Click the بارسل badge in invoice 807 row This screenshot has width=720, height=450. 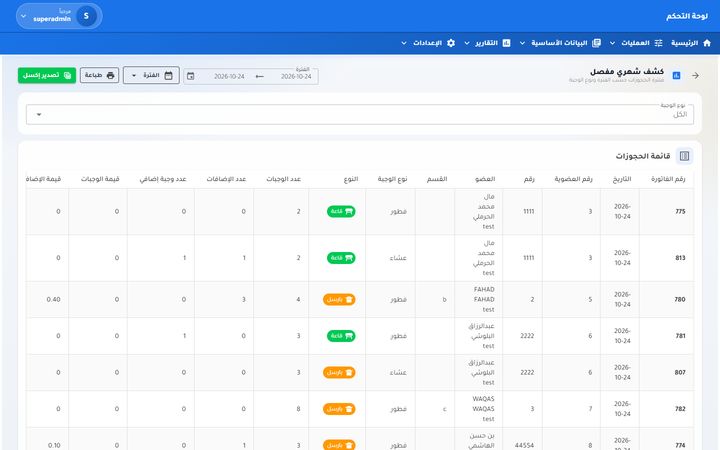click(339, 372)
